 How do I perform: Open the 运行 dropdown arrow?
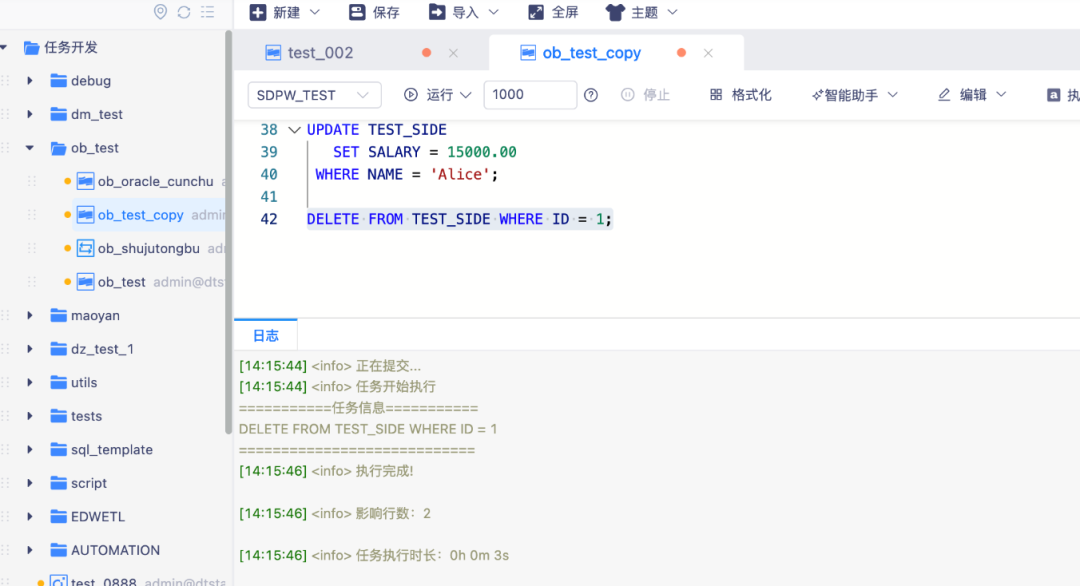pyautogui.click(x=466, y=95)
